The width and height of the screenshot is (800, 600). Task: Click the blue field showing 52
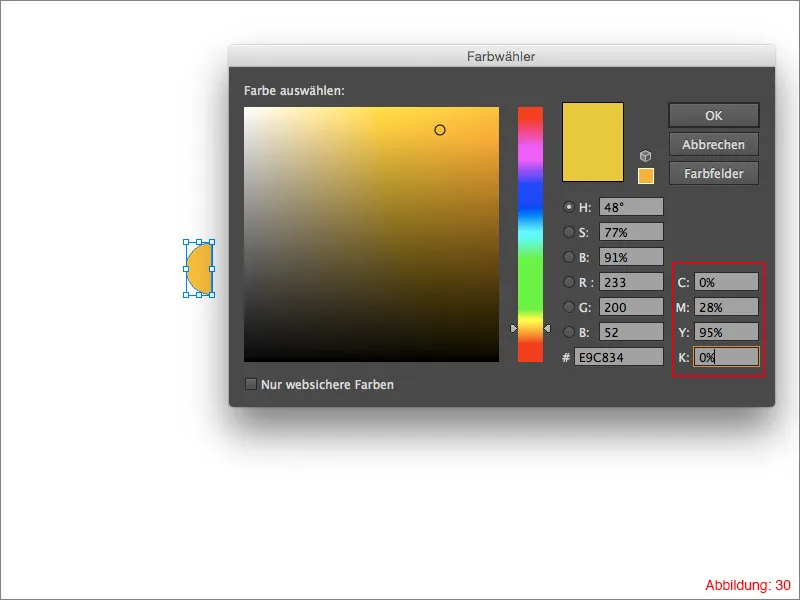(631, 332)
